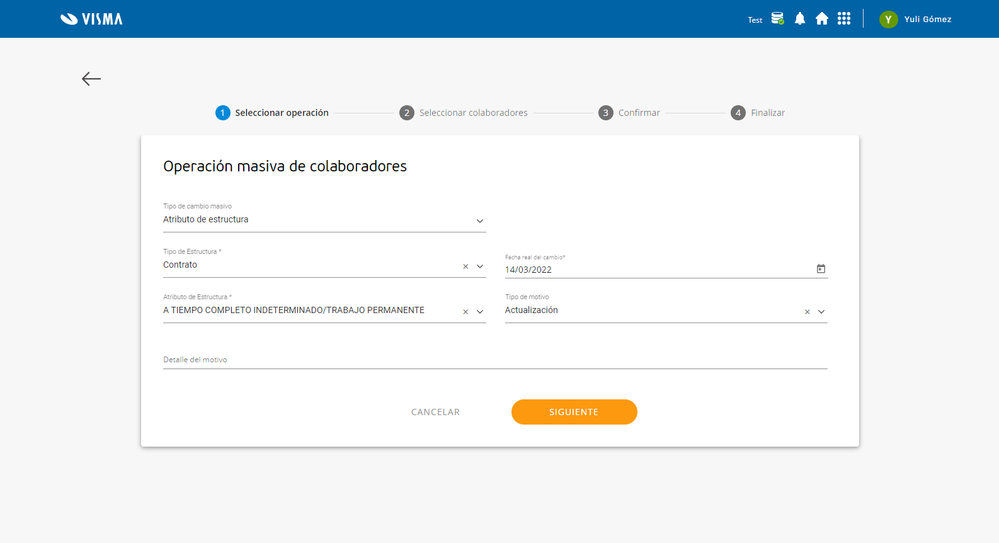Clear the Atributo de Estructura selection
The height and width of the screenshot is (543, 999).
click(465, 312)
